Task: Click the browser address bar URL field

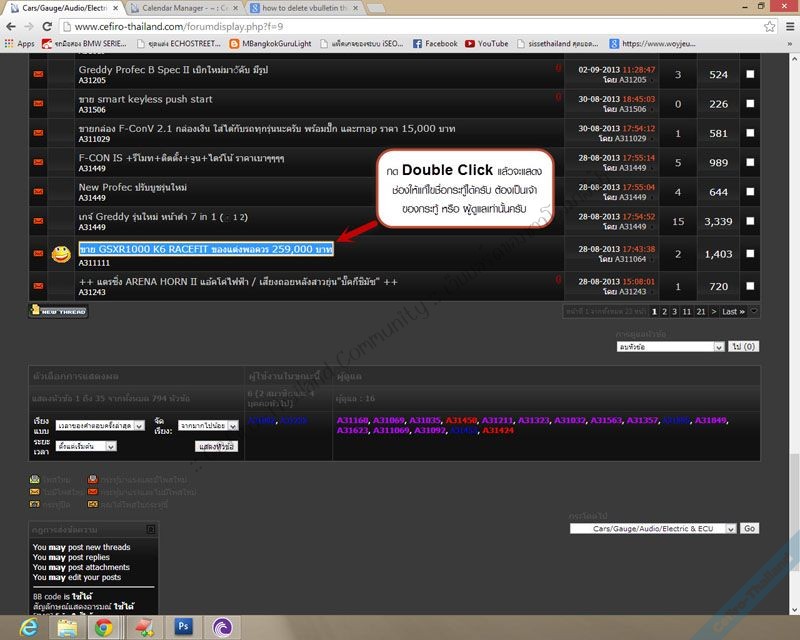Action: click(x=400, y=27)
